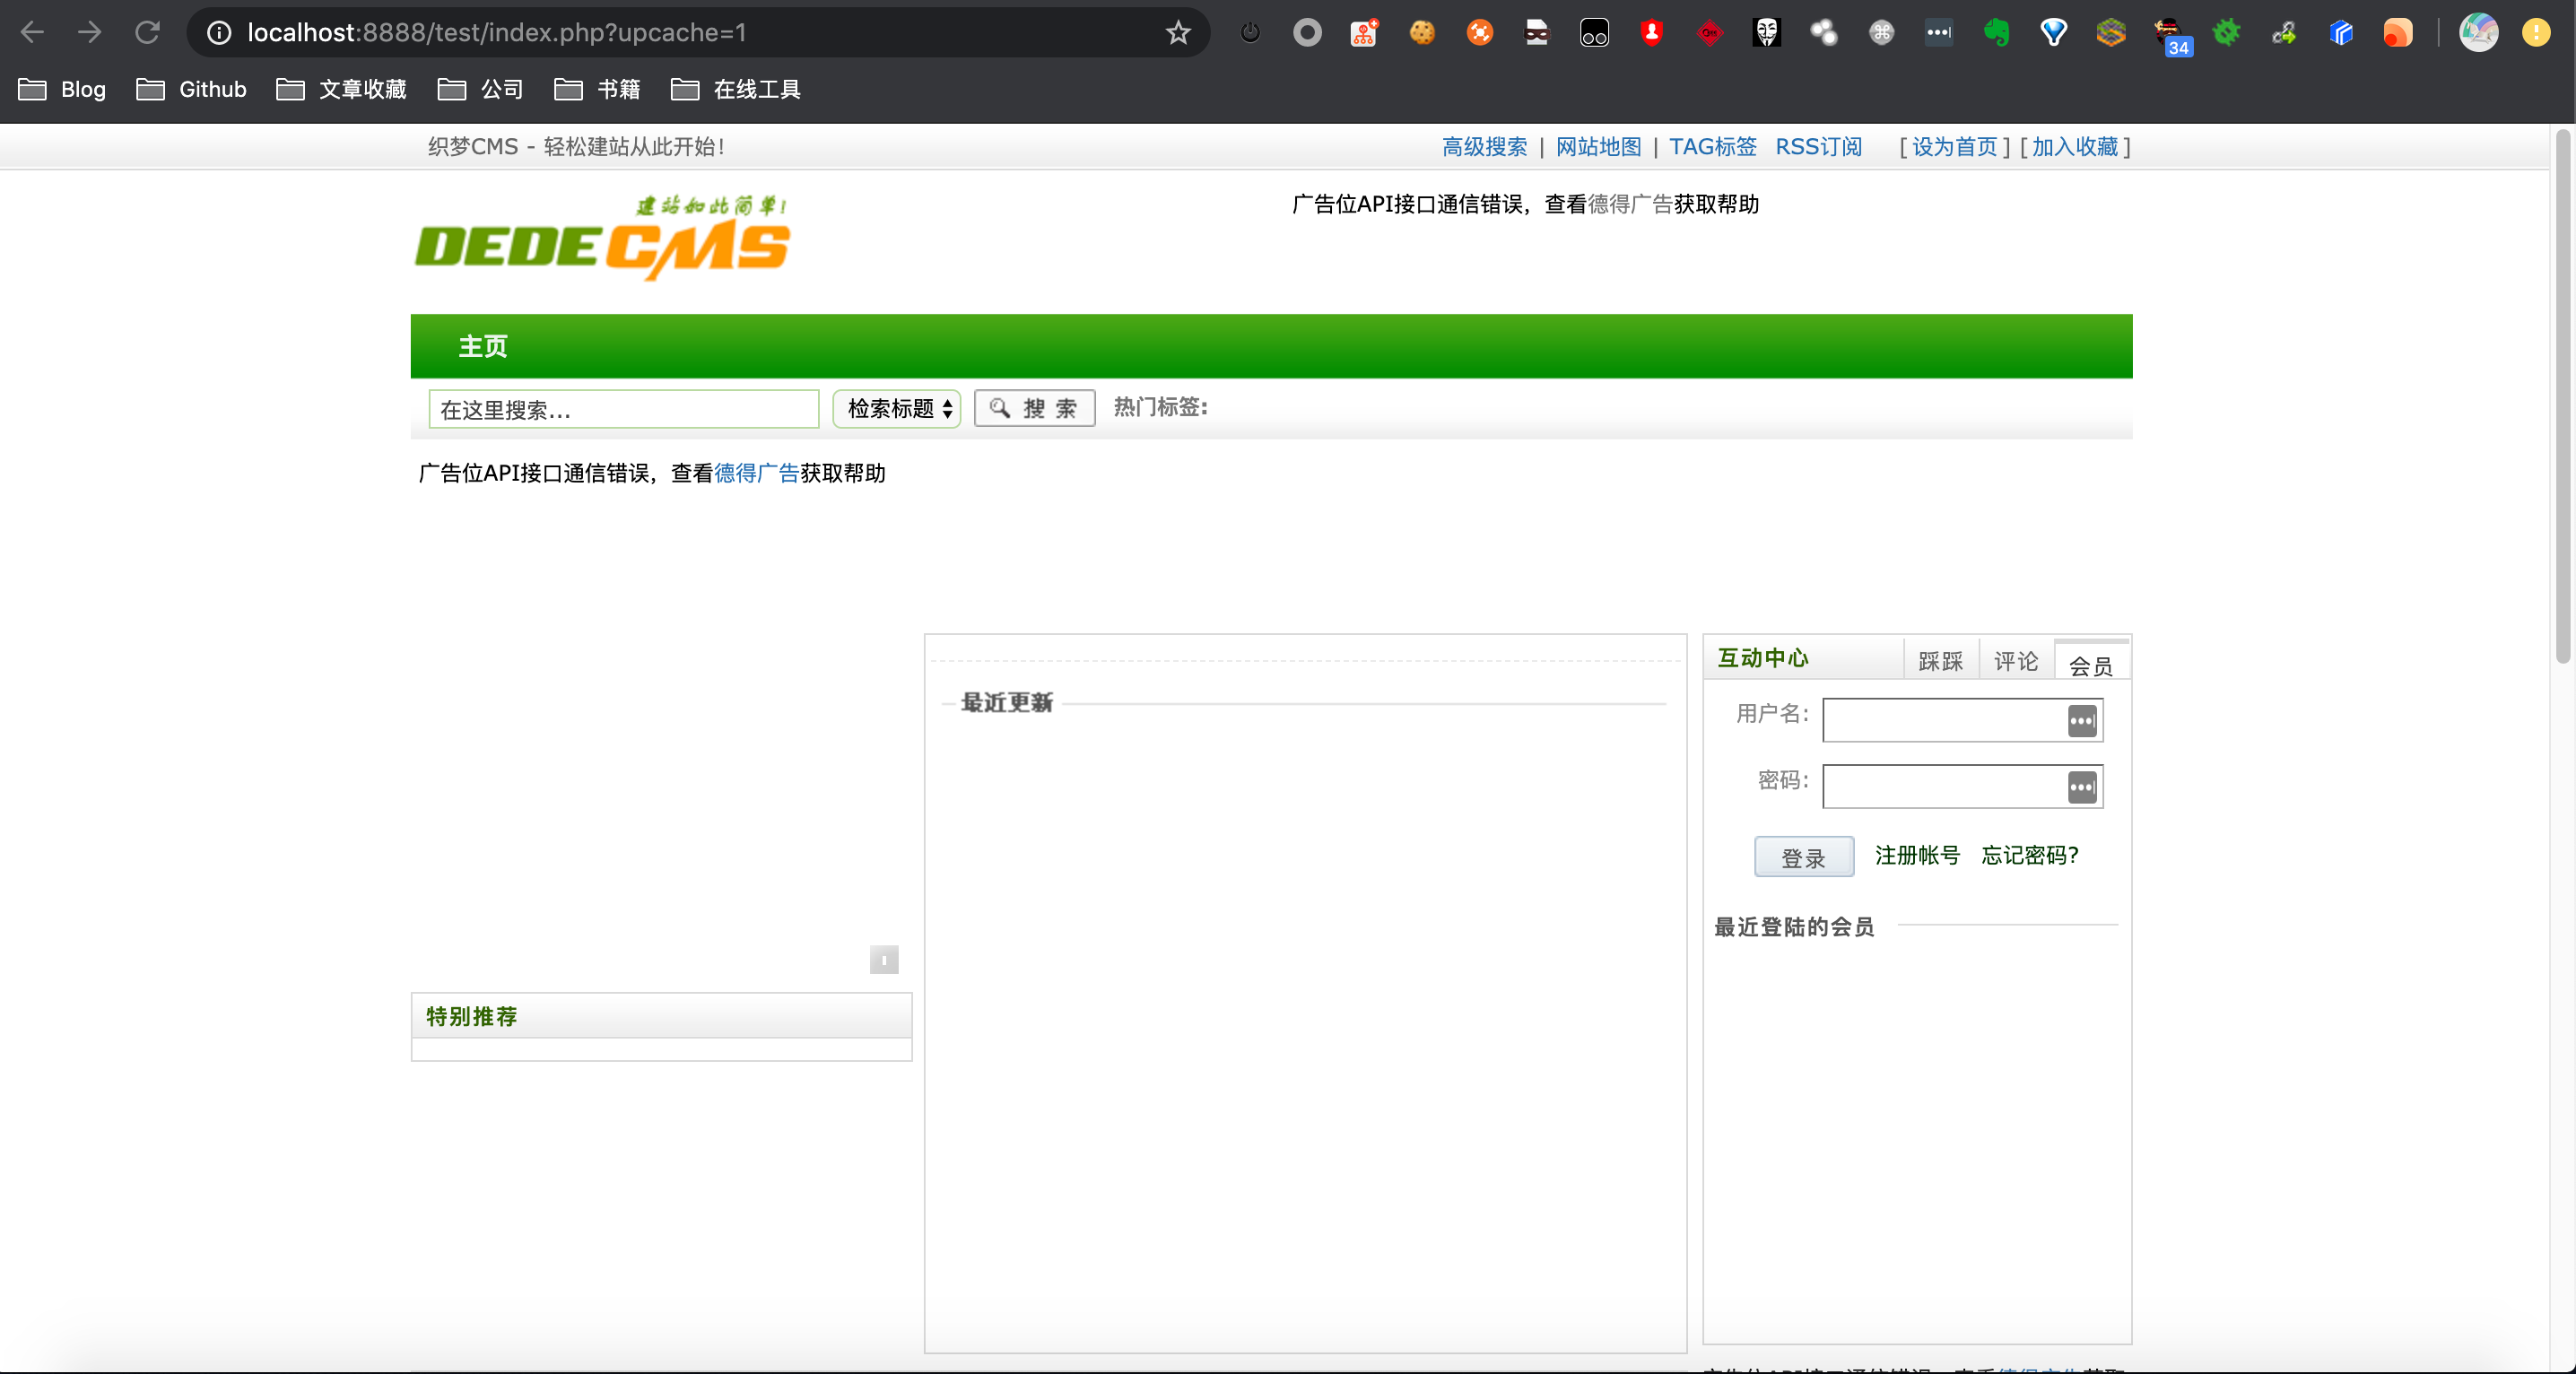Open the Chrome profile avatar
The width and height of the screenshot is (2576, 1374).
point(2479,33)
